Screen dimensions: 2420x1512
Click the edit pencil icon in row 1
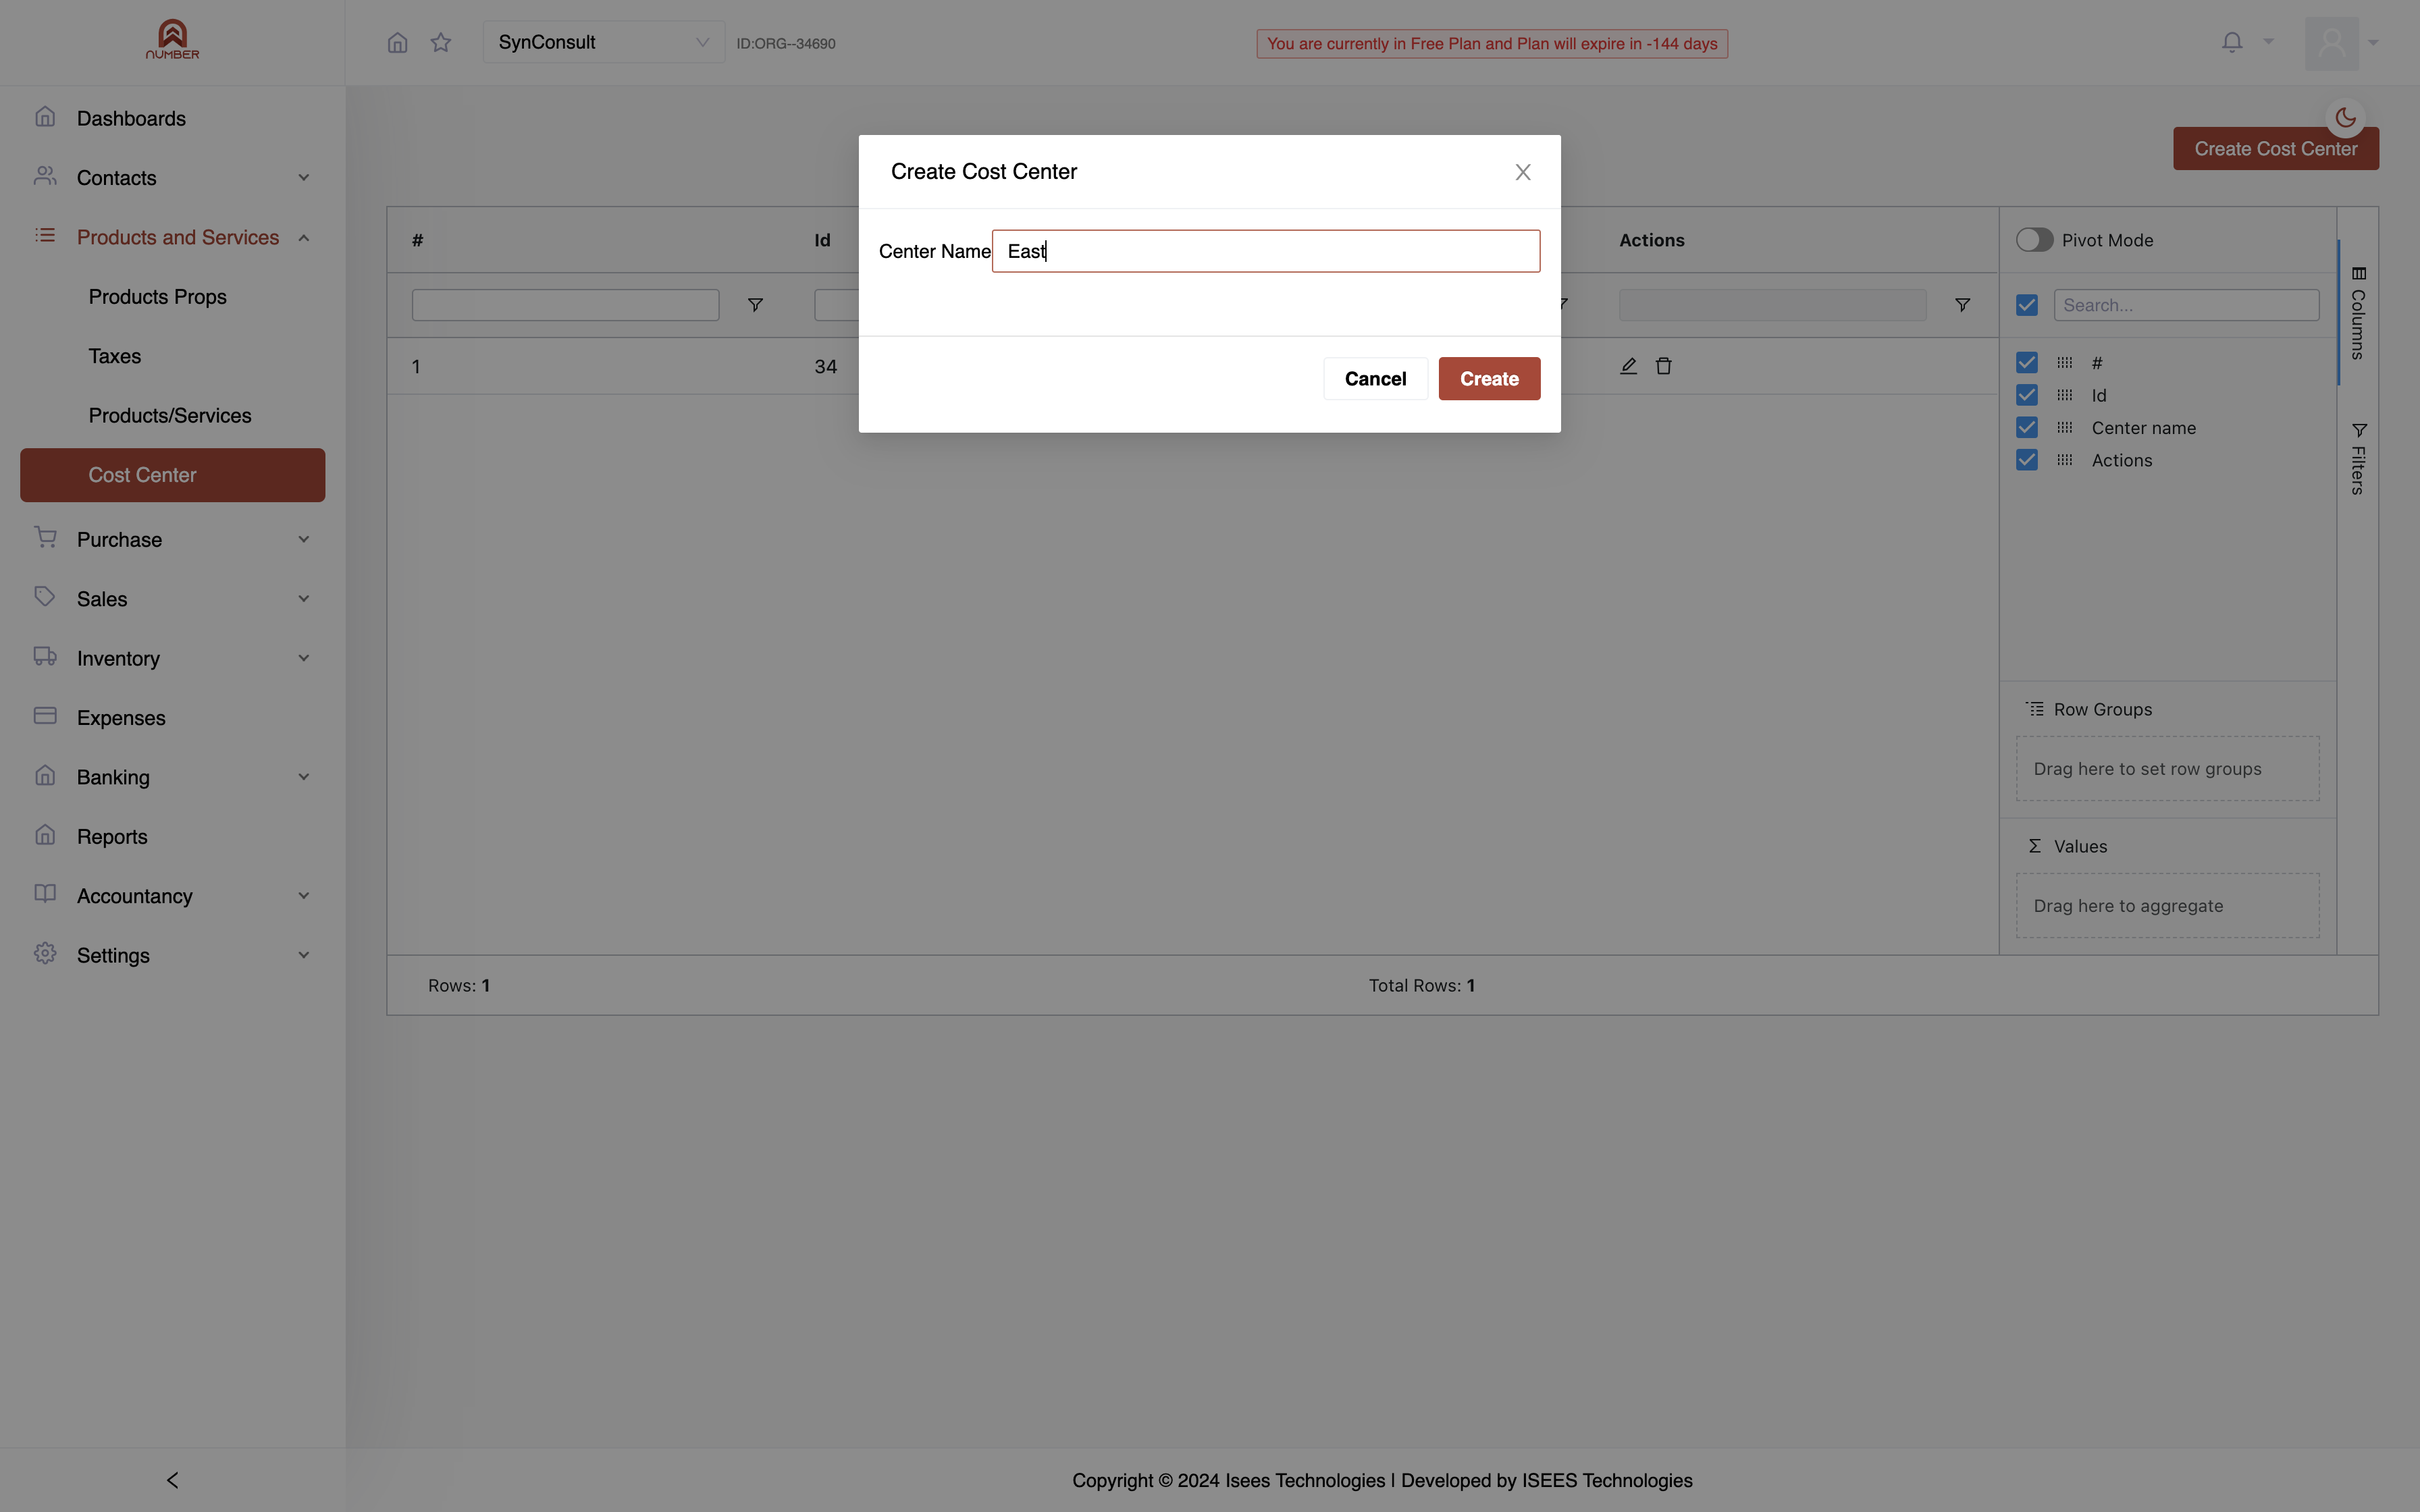coord(1628,366)
